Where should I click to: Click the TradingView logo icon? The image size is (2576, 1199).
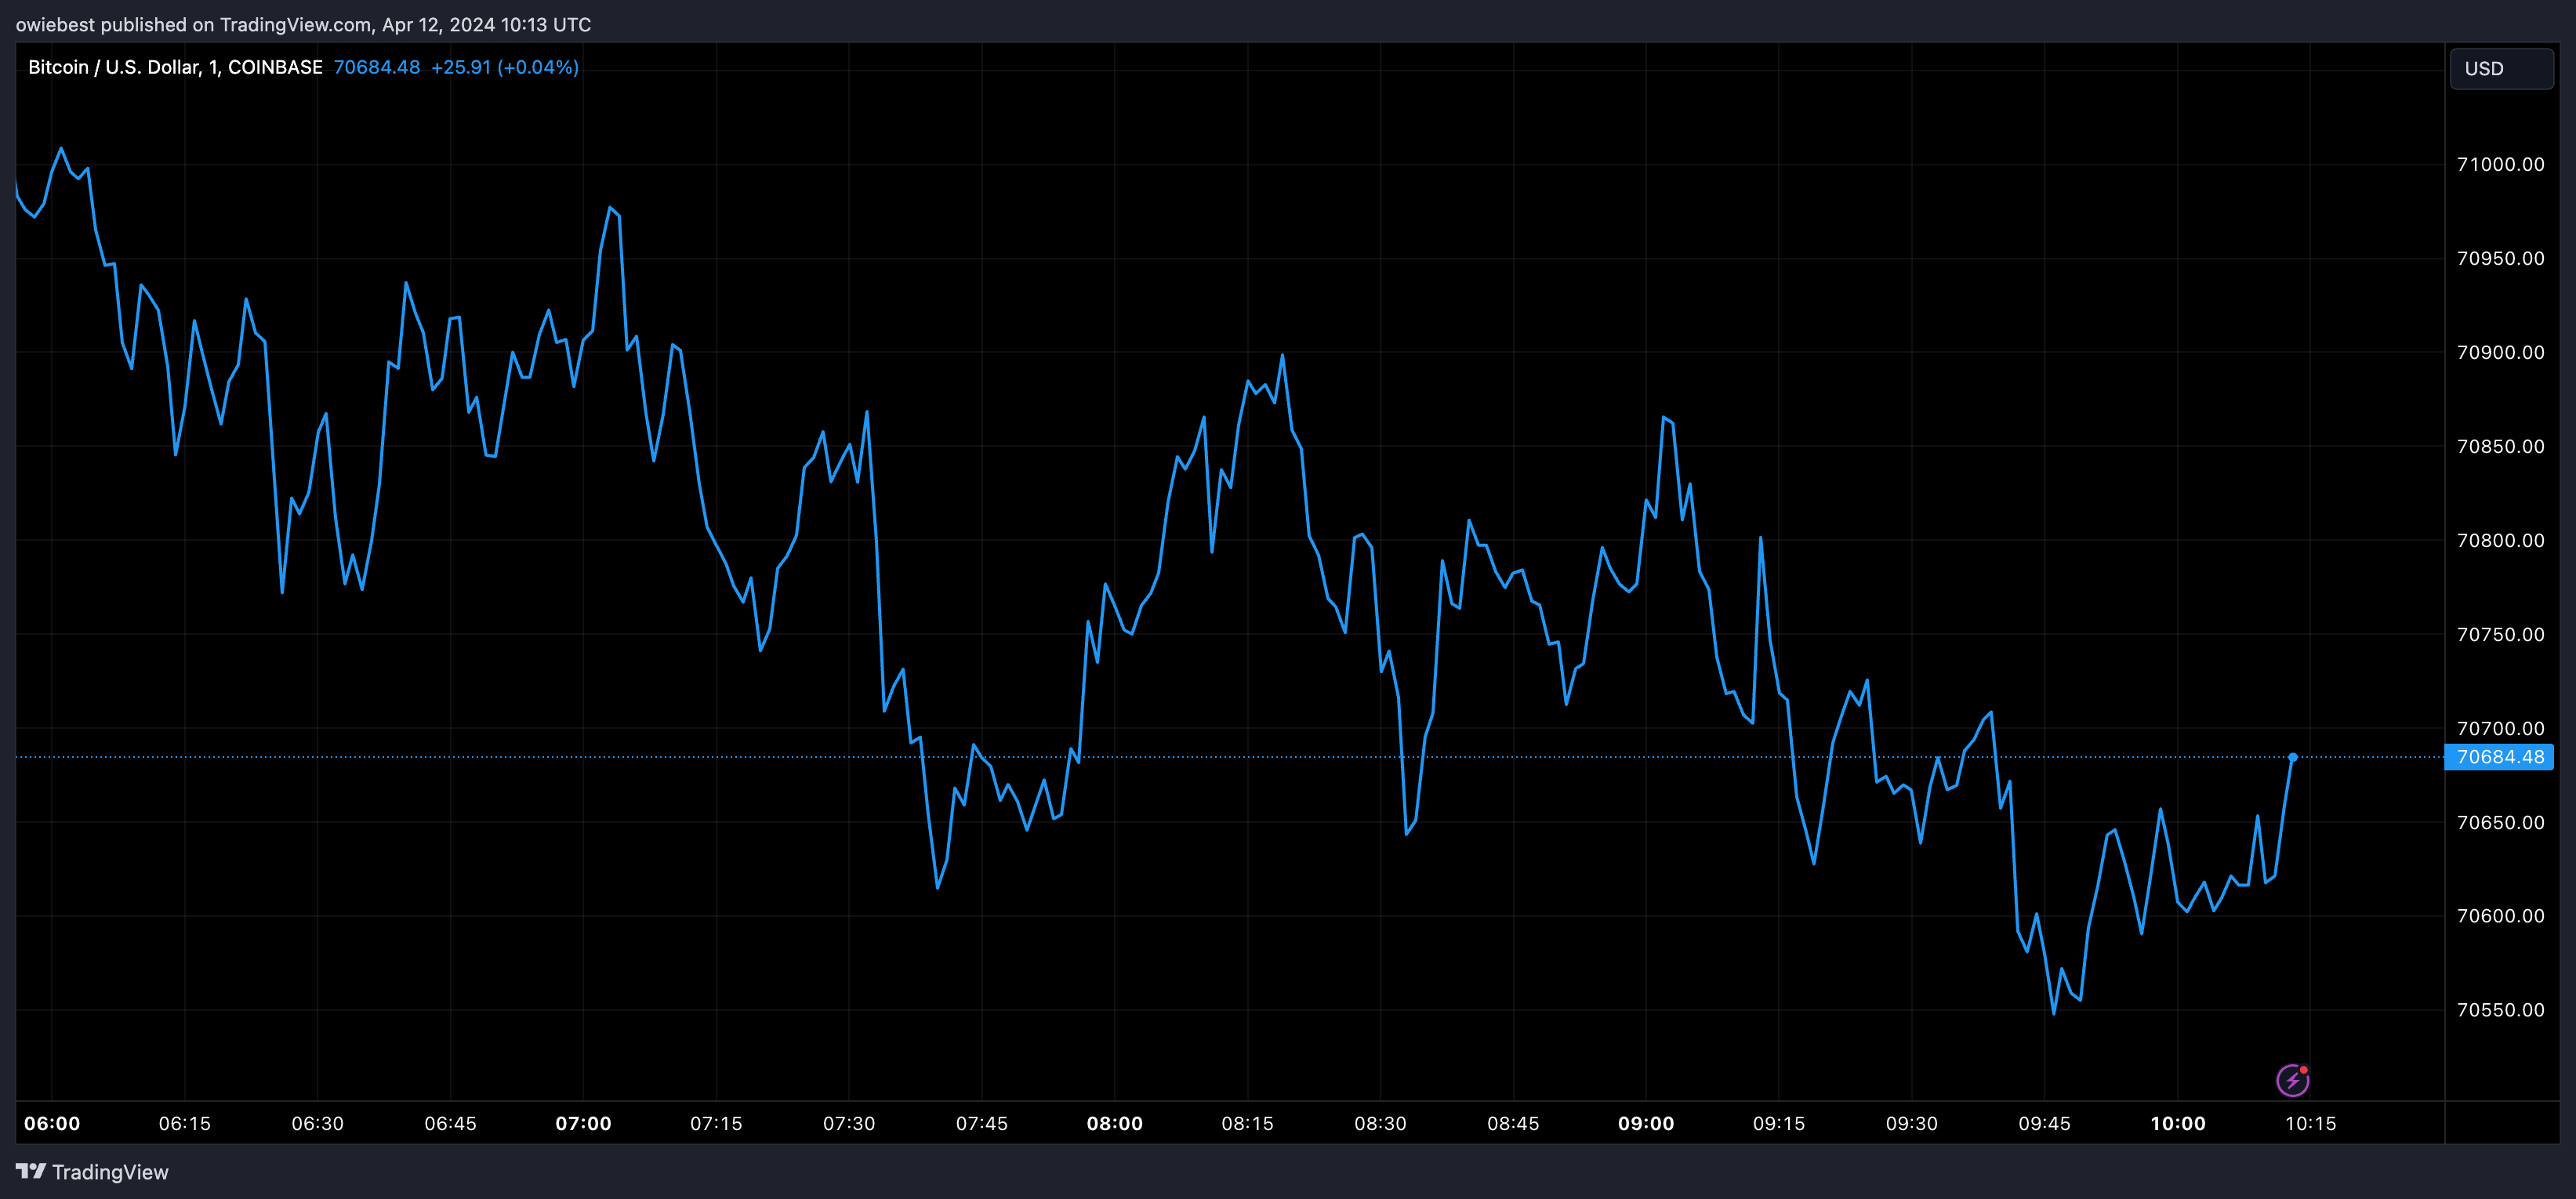(x=31, y=1171)
